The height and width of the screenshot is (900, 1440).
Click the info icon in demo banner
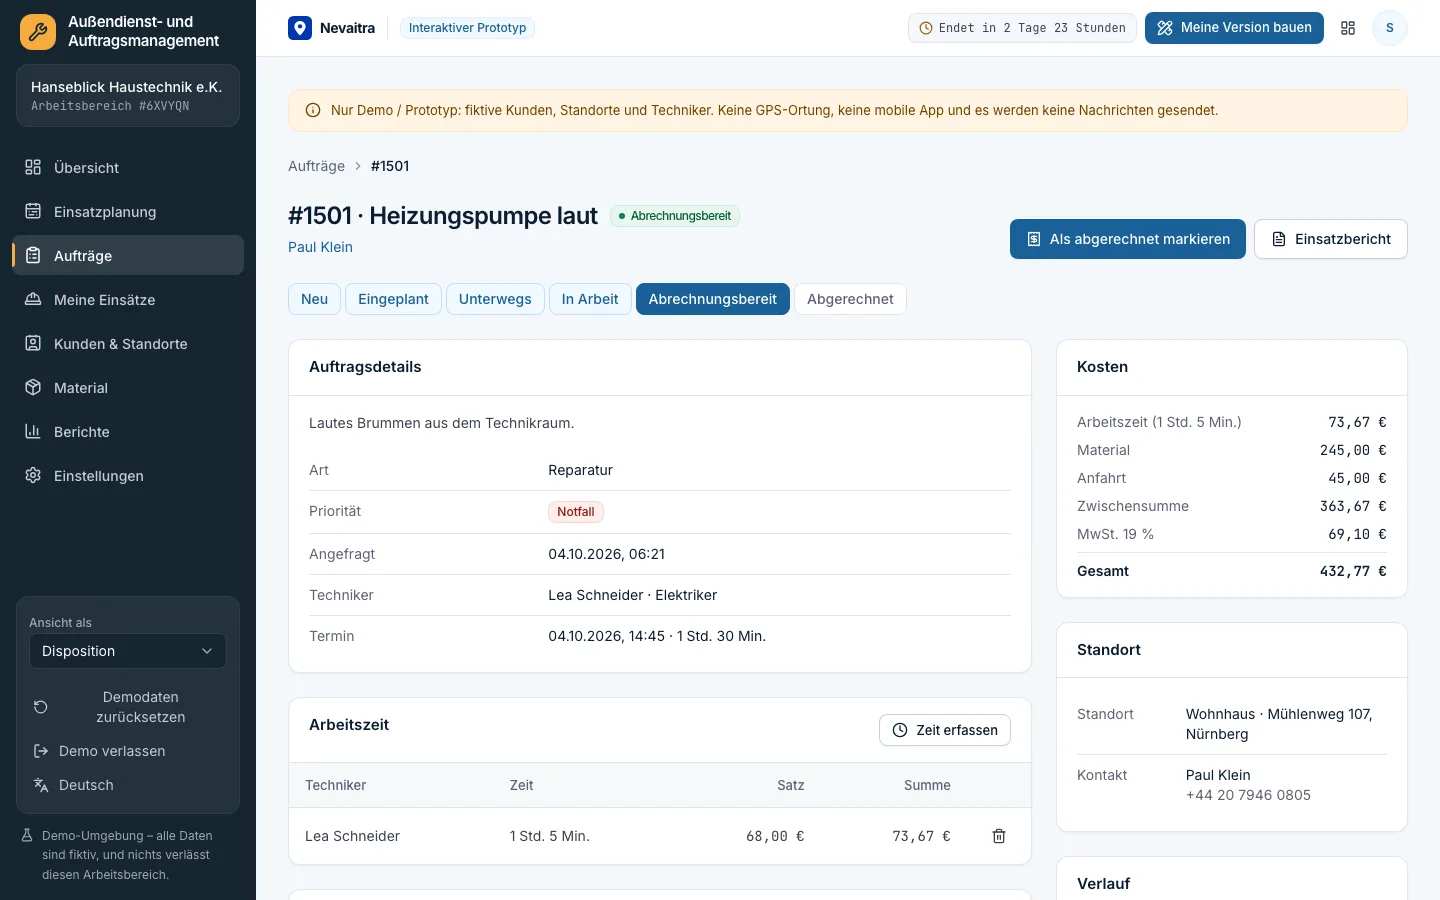313,110
